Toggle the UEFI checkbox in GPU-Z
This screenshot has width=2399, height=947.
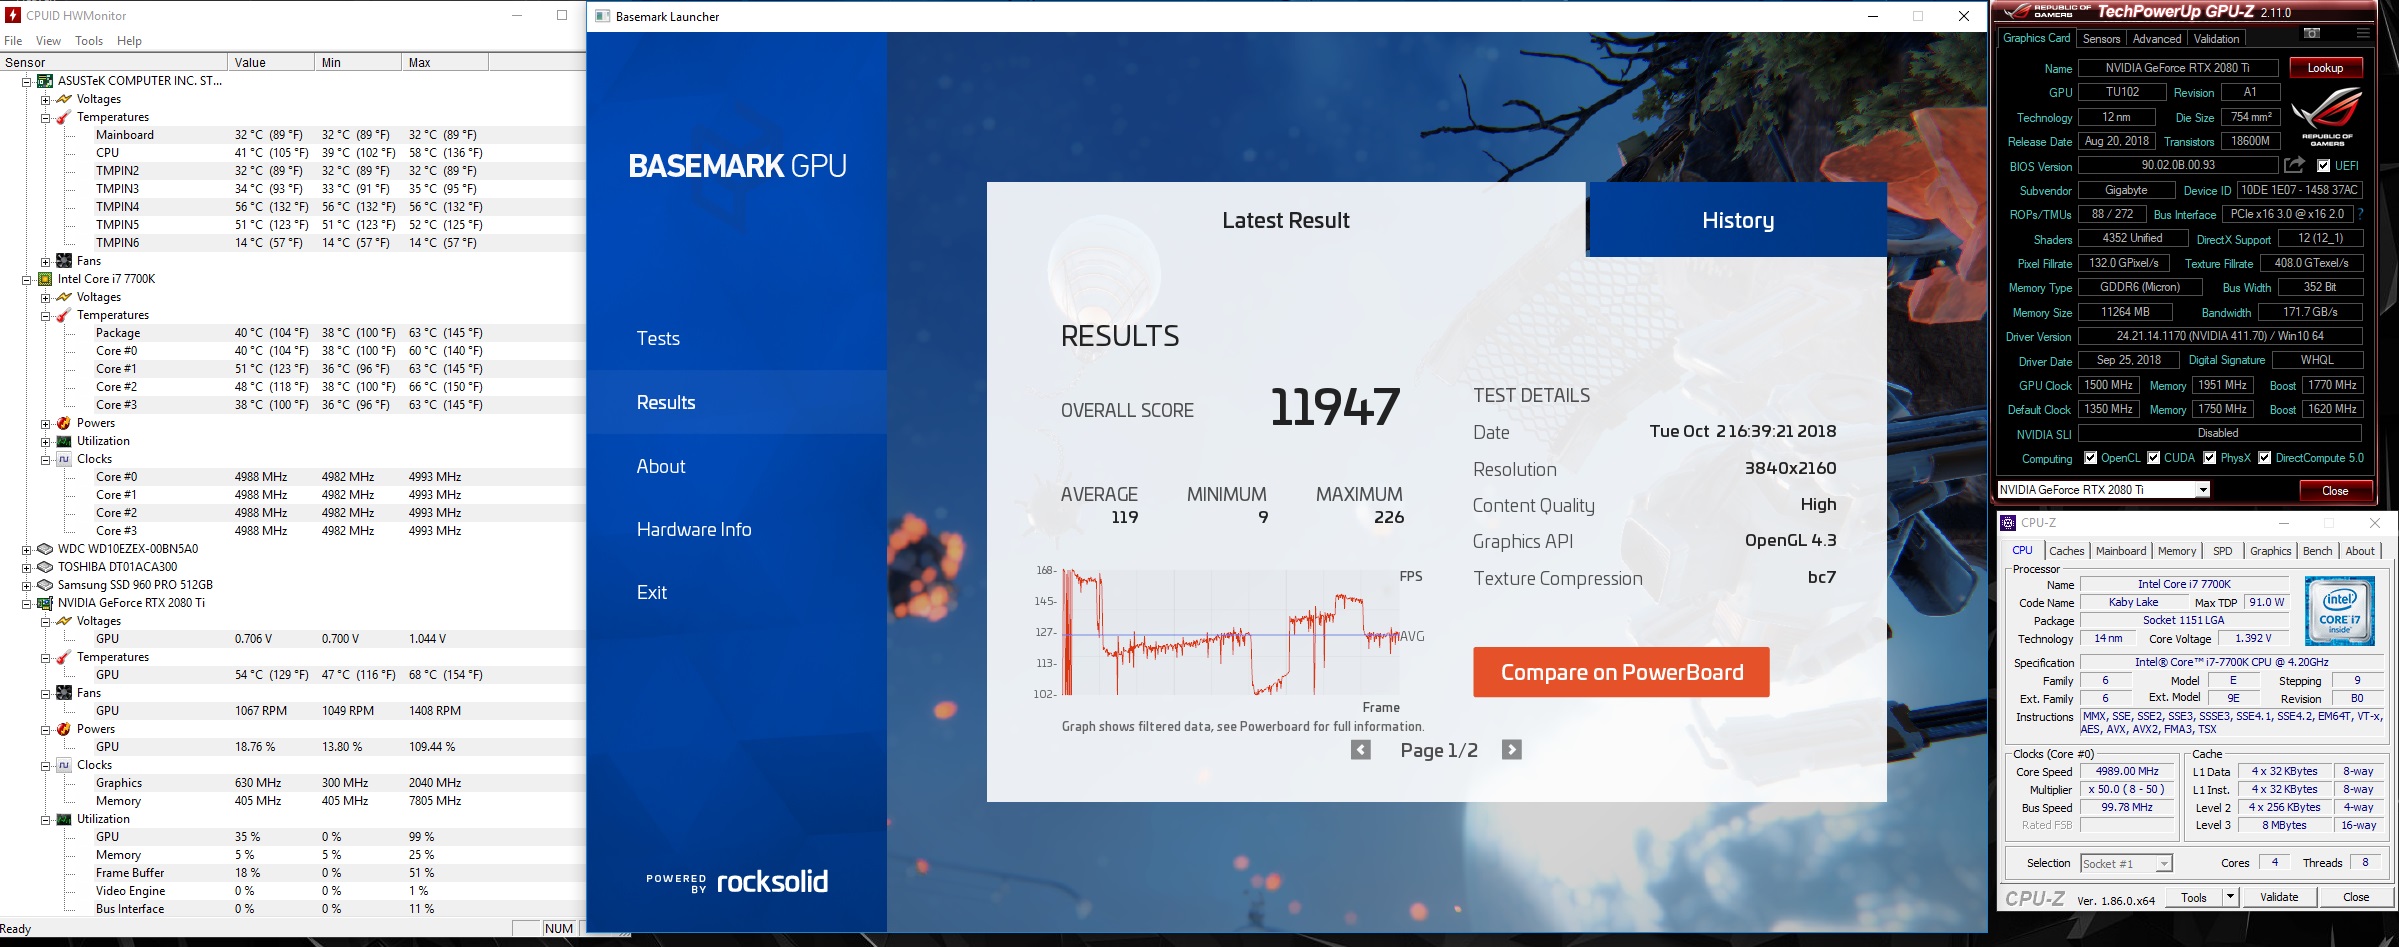click(2323, 166)
